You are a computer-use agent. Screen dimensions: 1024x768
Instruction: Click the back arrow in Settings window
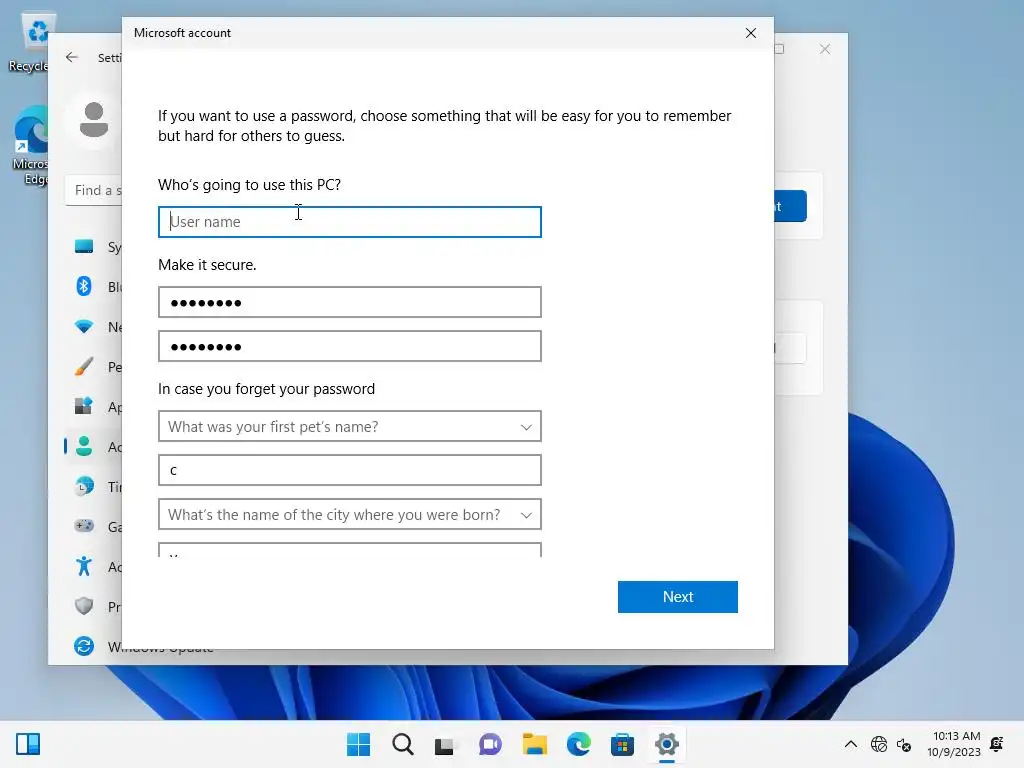(72, 57)
